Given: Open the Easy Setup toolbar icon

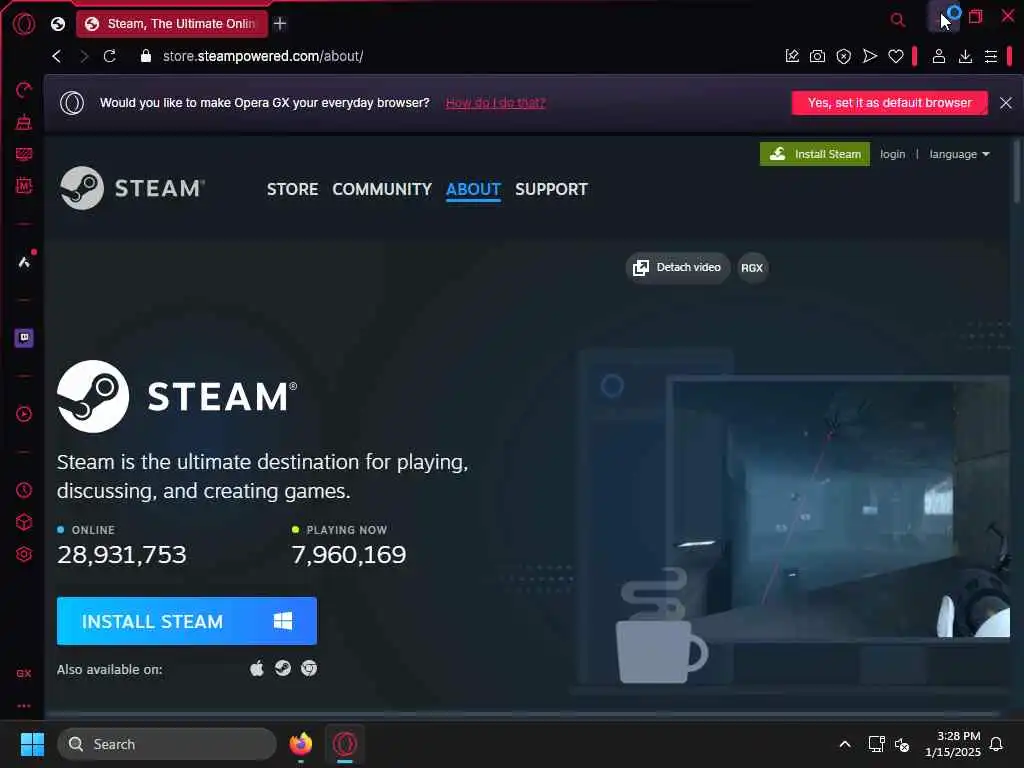Looking at the screenshot, I should [991, 56].
